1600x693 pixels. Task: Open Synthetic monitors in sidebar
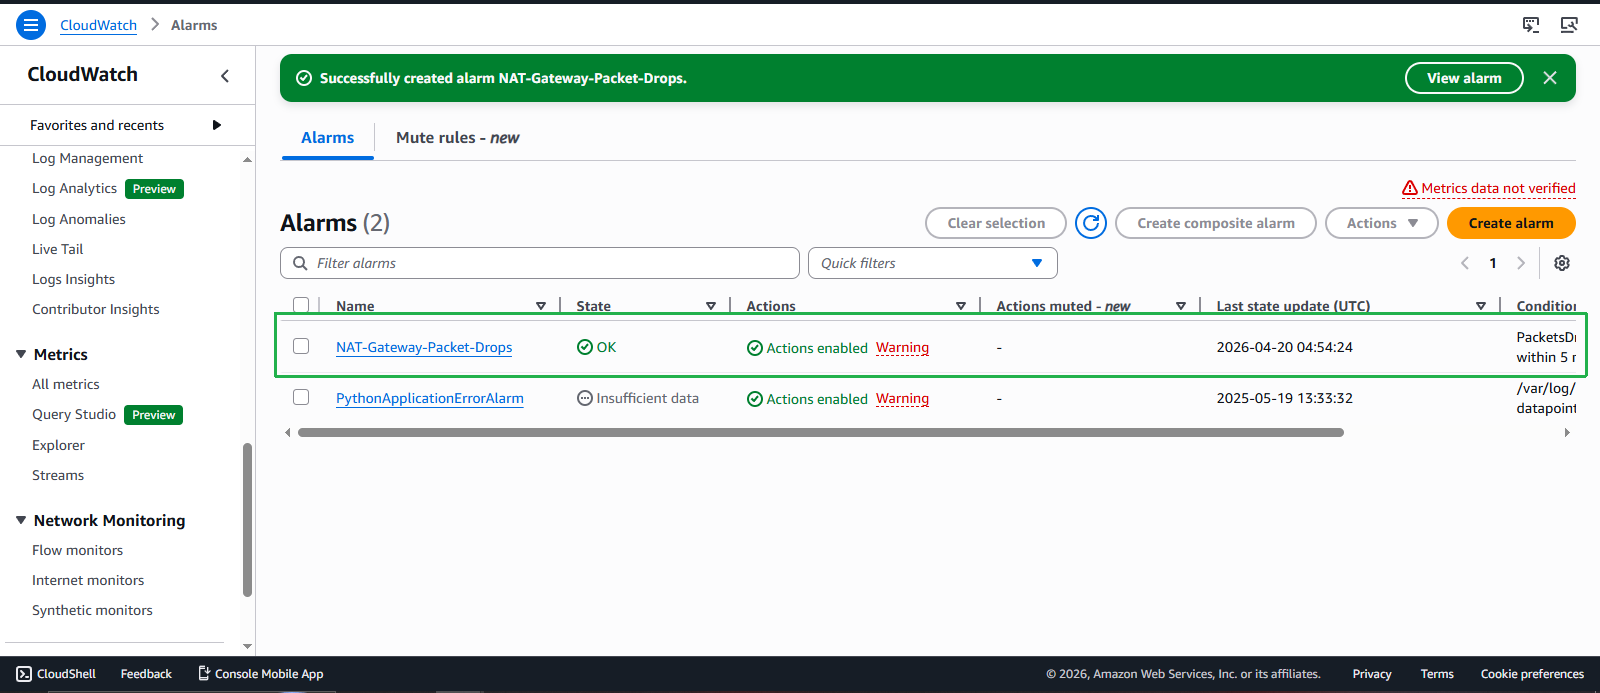coord(92,610)
